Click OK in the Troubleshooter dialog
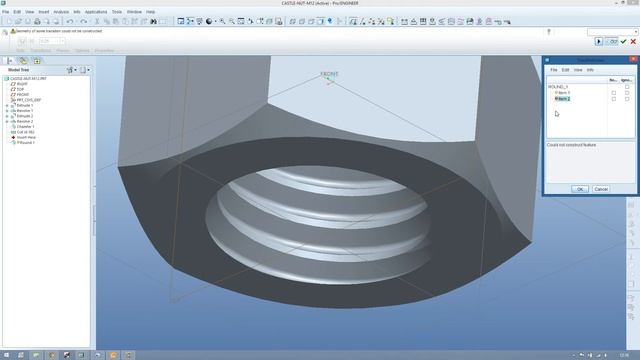Screen dimensions: 640x360 tap(580, 189)
